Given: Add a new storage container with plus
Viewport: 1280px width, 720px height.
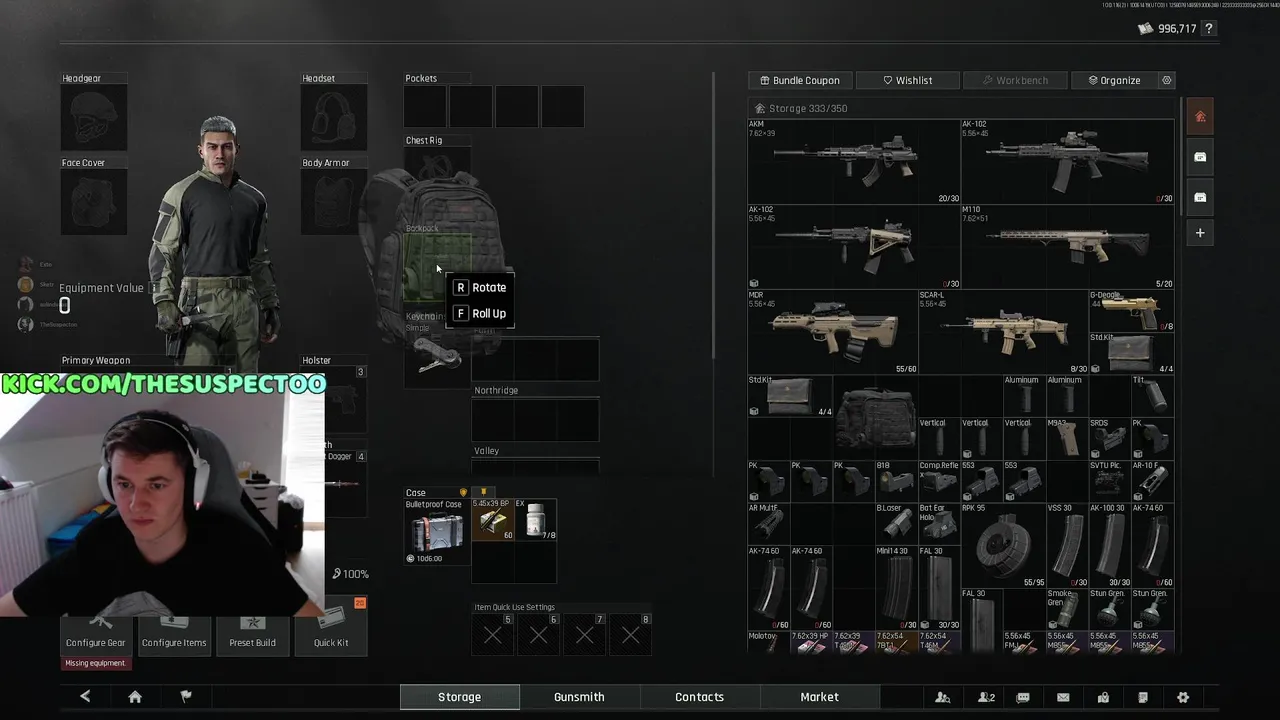Looking at the screenshot, I should (x=1200, y=233).
